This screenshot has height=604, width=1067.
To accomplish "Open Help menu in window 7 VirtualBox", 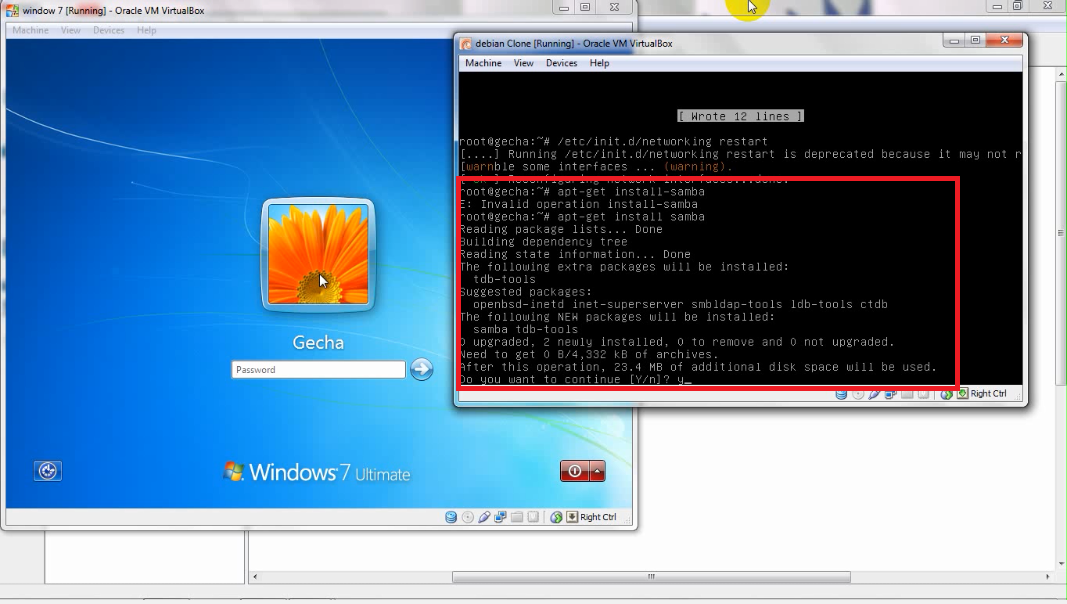I will coord(146,30).
